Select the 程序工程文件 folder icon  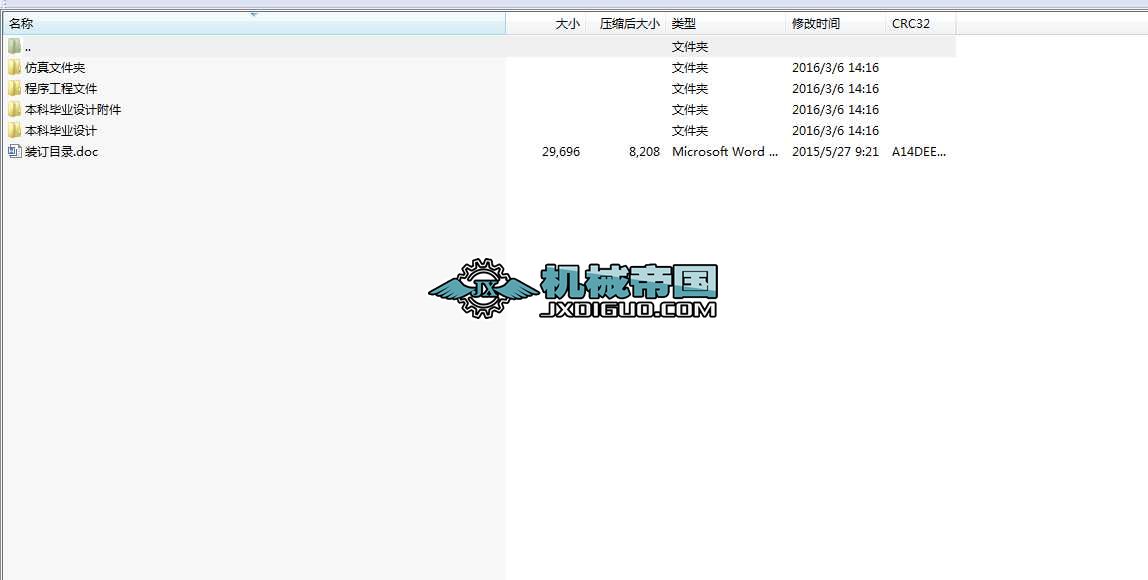click(x=15, y=89)
